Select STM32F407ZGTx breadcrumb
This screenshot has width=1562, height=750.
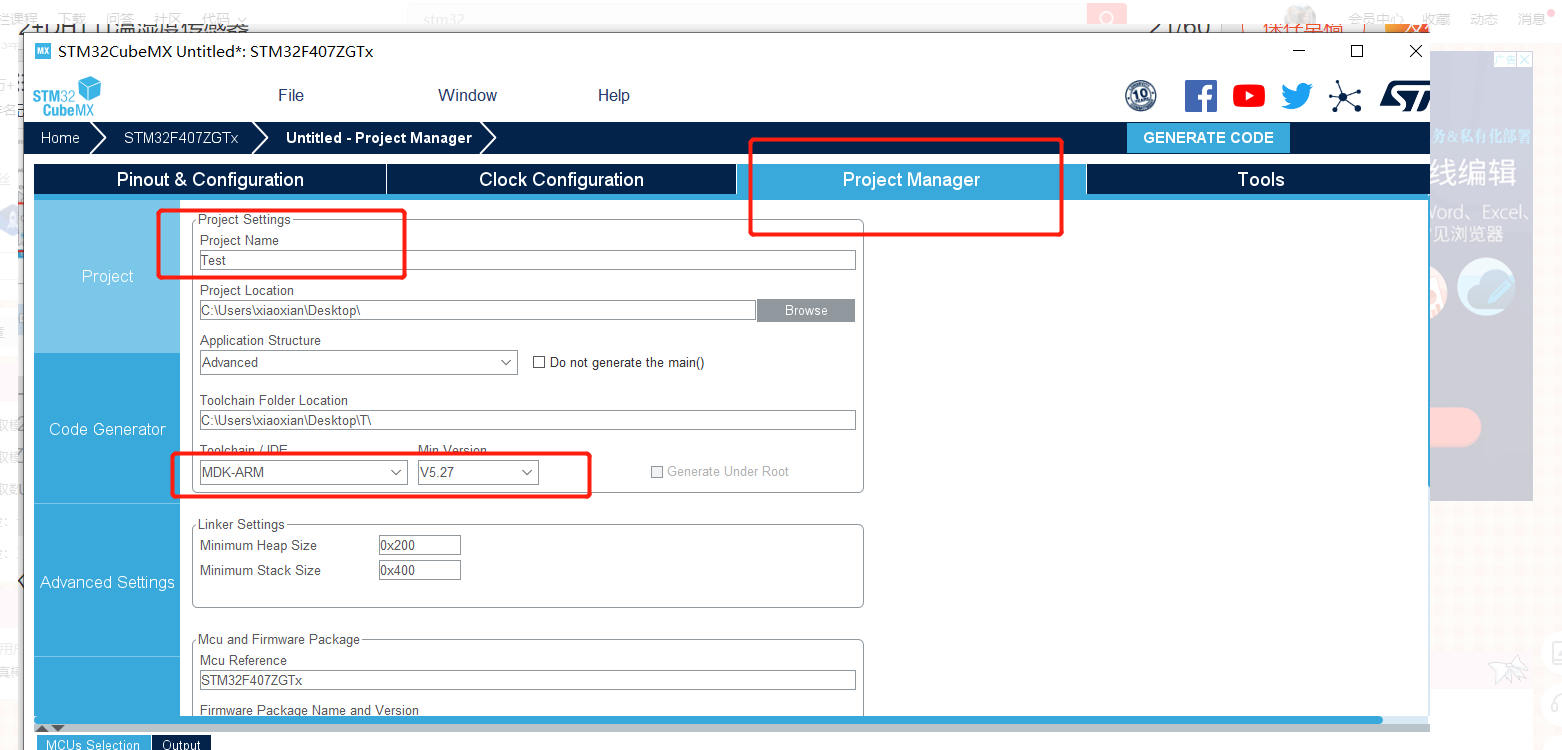point(181,138)
